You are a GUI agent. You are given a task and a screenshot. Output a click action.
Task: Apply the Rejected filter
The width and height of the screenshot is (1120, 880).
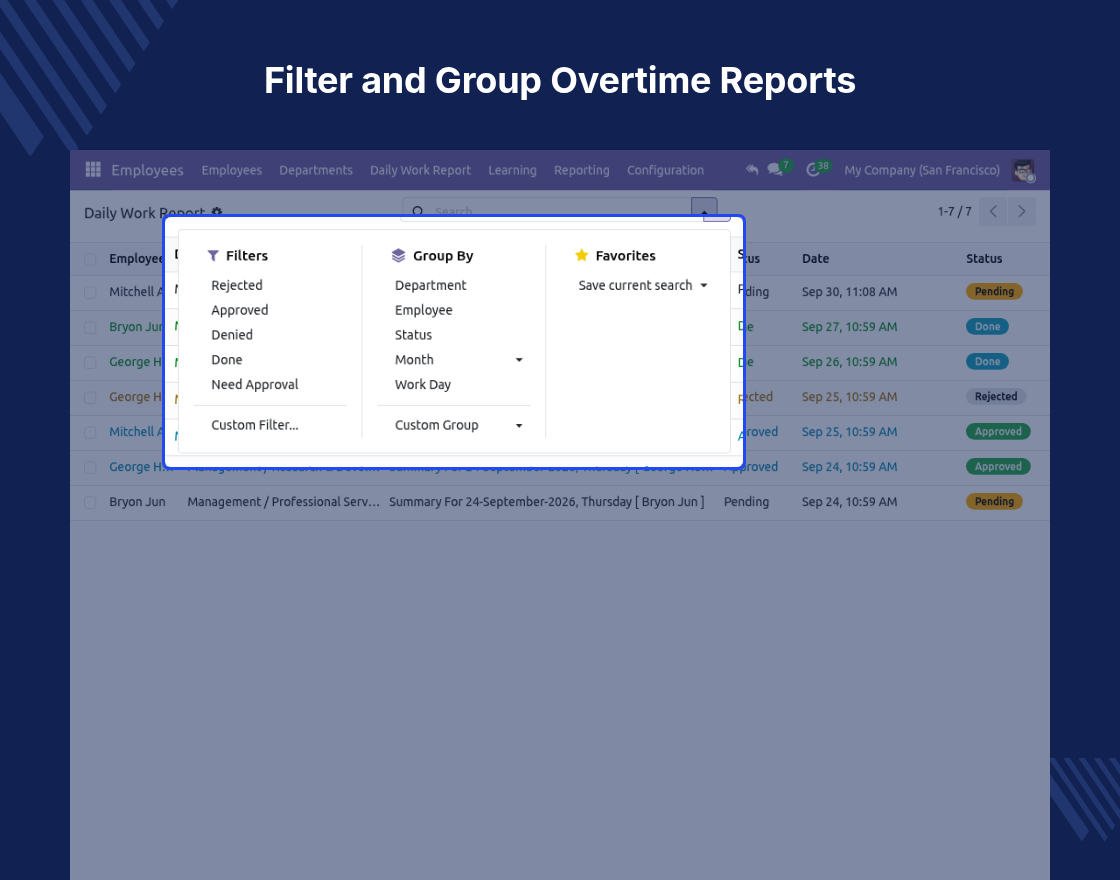click(236, 285)
